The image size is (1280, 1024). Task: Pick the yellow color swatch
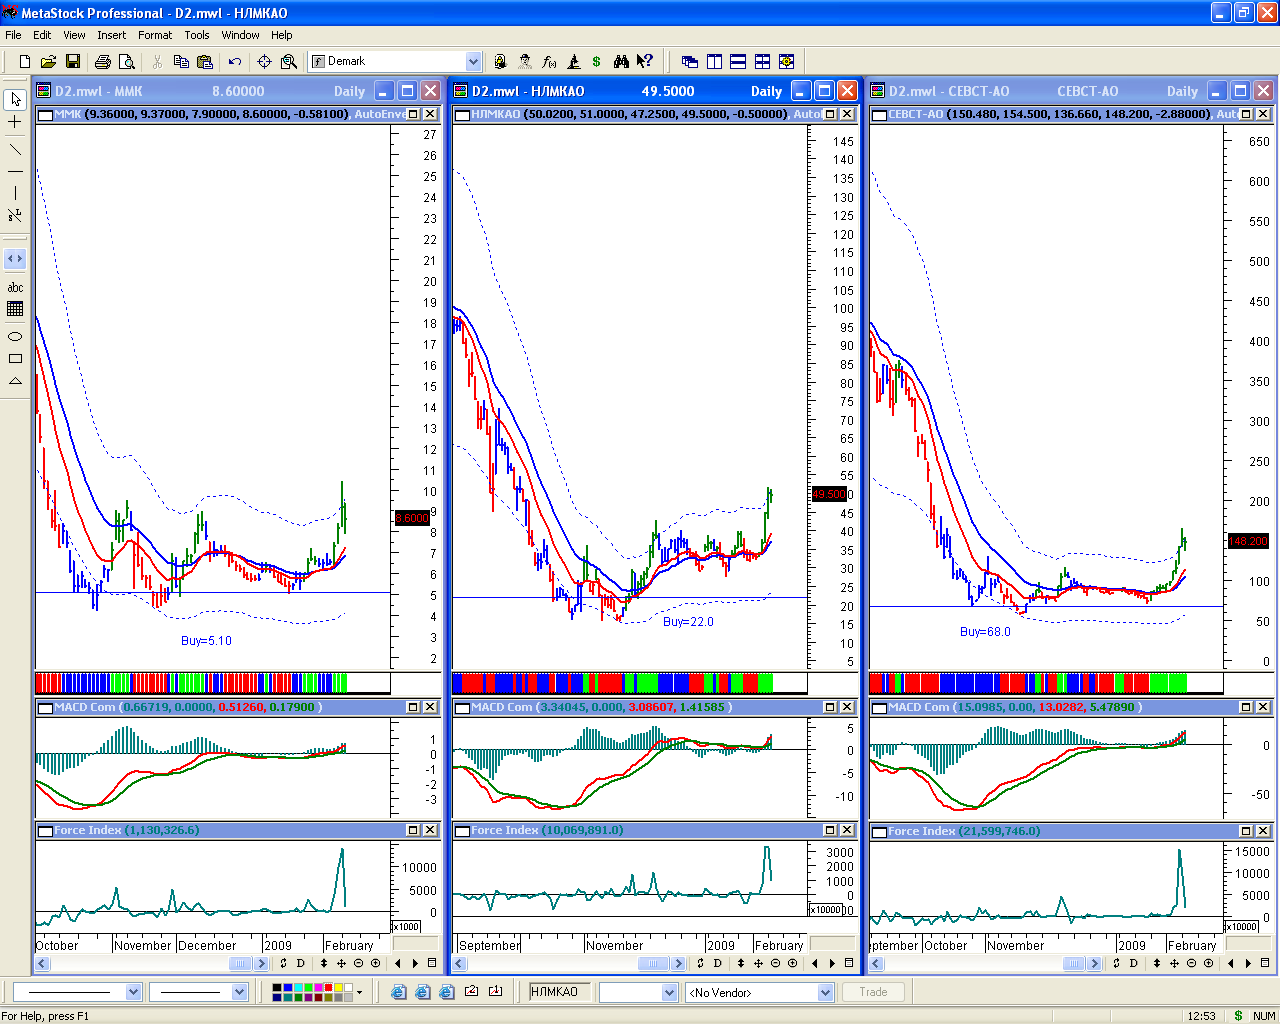(338, 988)
